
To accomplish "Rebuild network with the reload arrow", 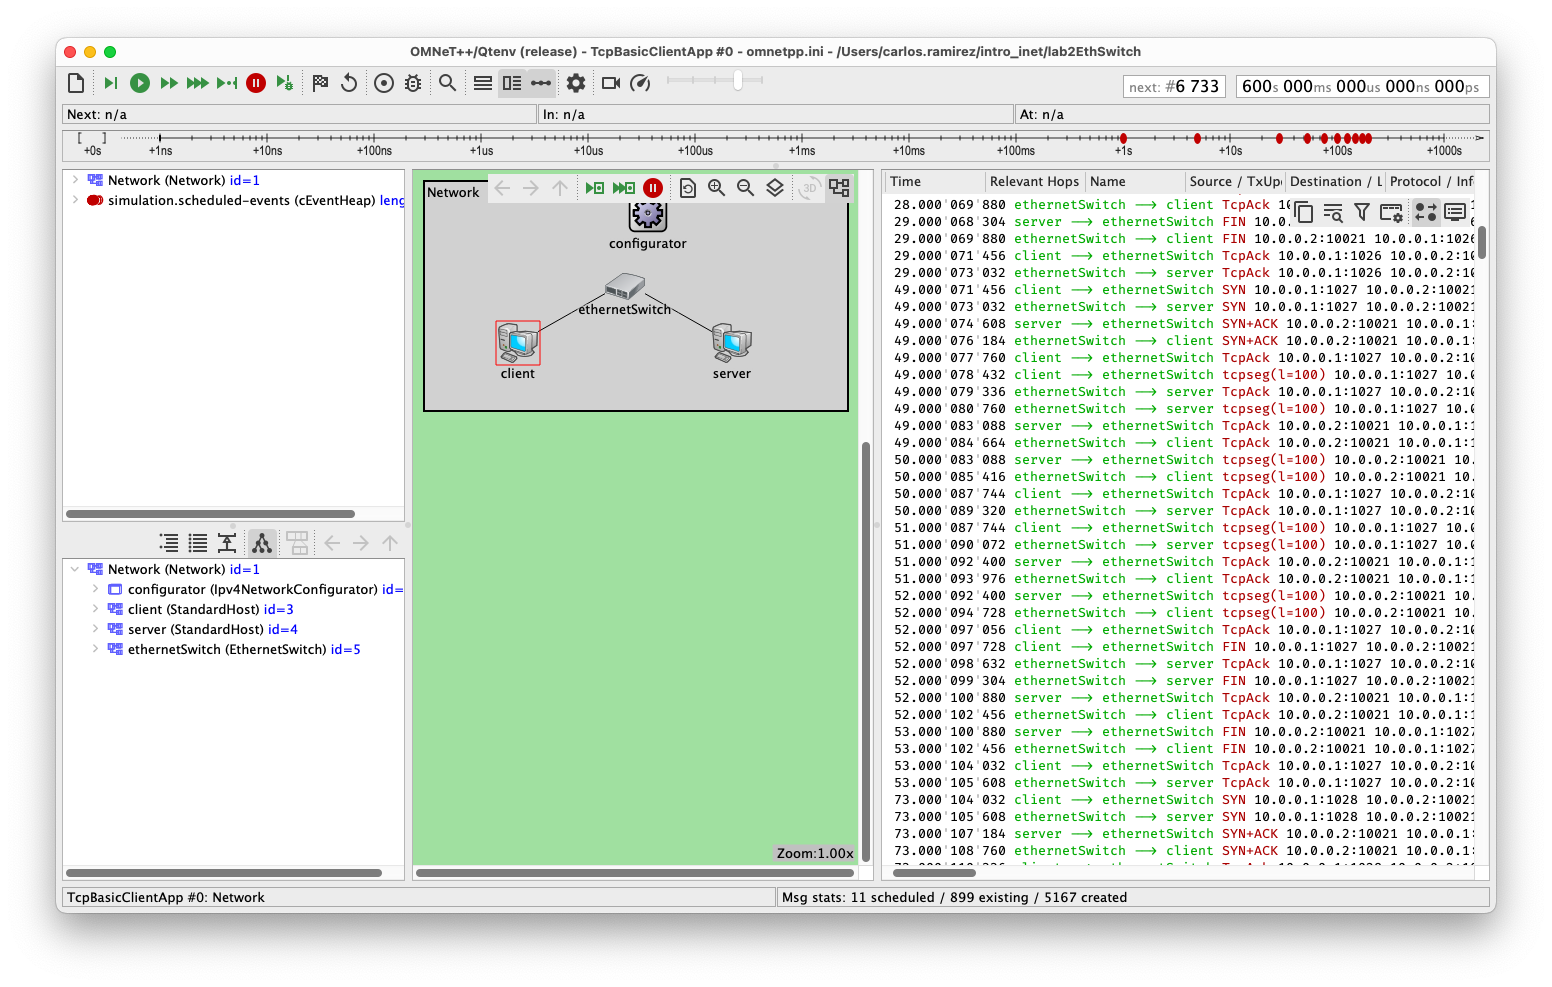I will click(x=349, y=83).
